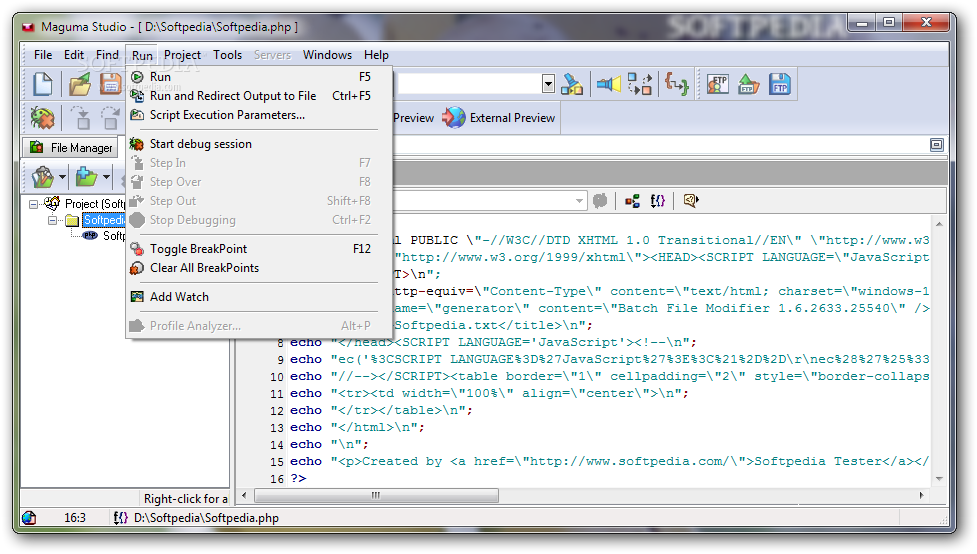Open dropdown arrow next to project basket icon
977x554 pixels.
coord(62,178)
